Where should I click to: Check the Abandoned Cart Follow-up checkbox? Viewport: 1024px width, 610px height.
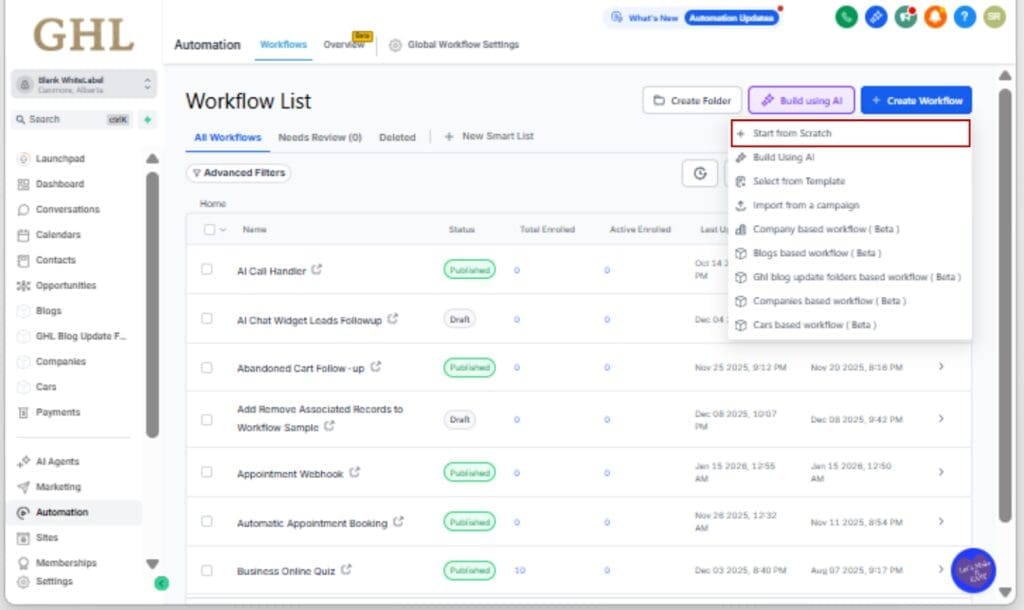click(206, 368)
